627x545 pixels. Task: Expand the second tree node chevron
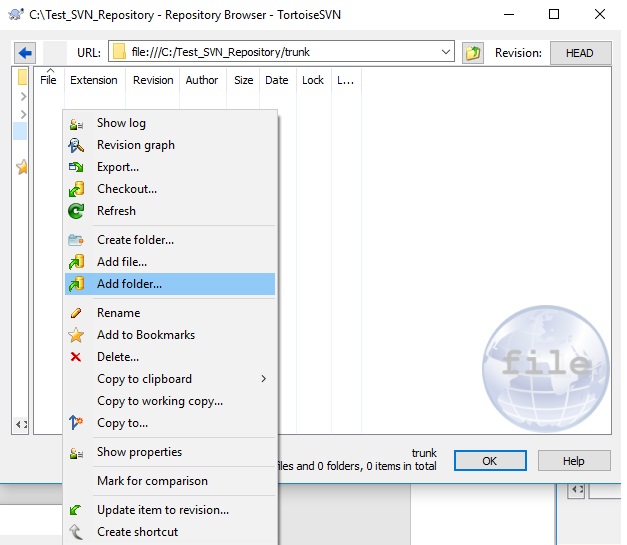pos(23,114)
